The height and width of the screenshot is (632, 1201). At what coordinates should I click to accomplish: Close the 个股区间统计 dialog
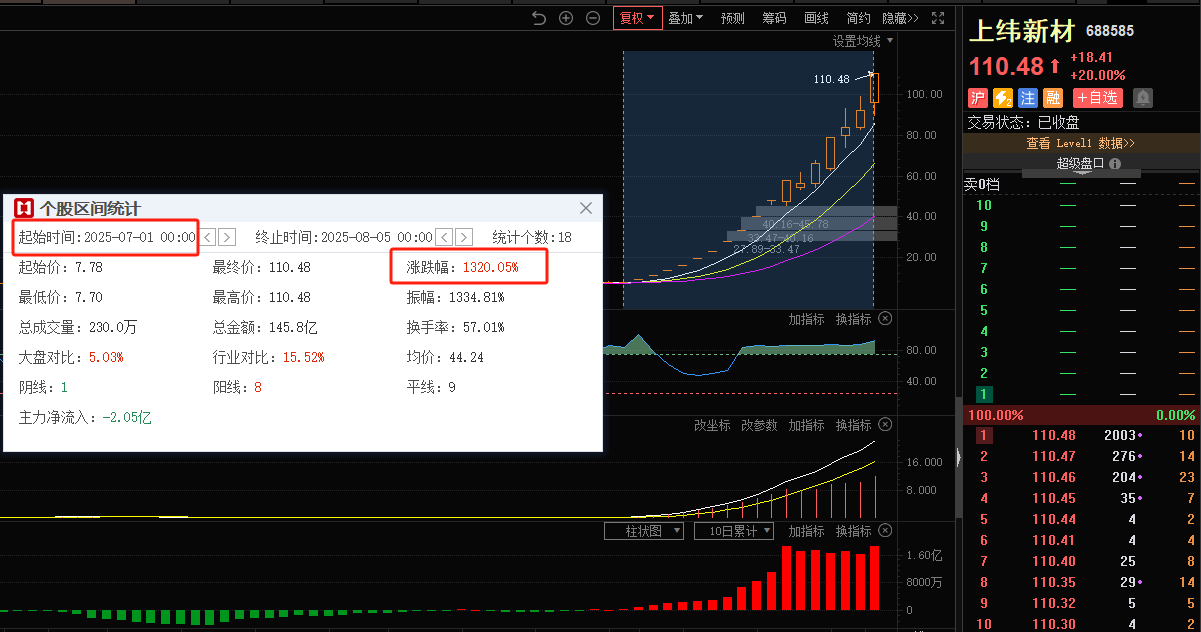(586, 208)
